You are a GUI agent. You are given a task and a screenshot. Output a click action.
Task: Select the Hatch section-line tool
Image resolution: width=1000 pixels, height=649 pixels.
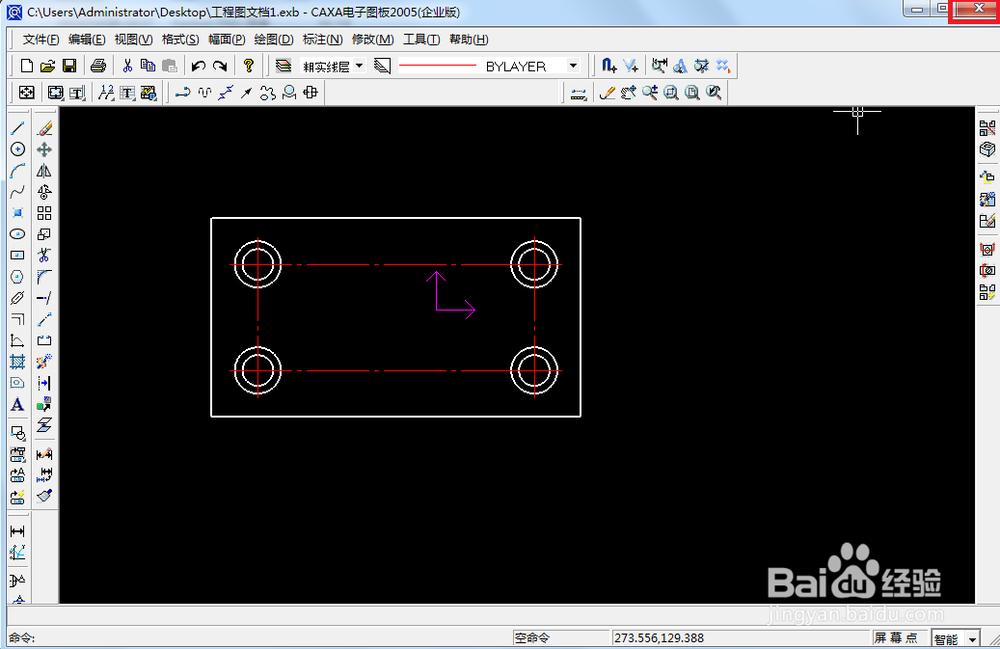[18, 361]
